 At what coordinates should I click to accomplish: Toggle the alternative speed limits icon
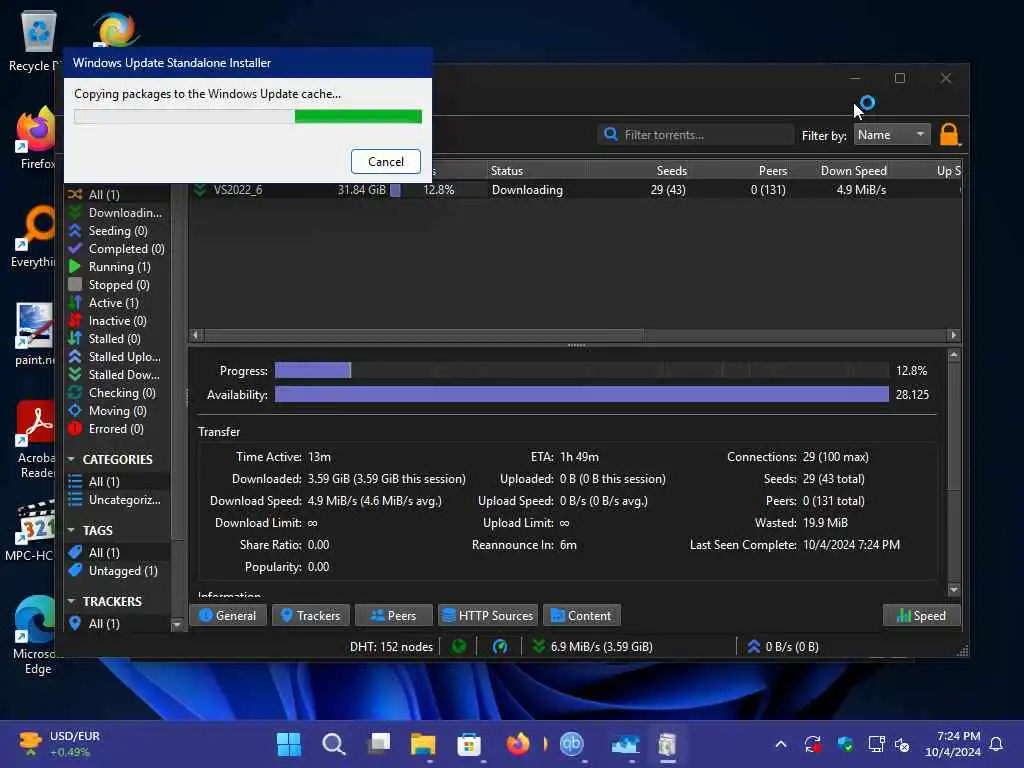pos(500,647)
